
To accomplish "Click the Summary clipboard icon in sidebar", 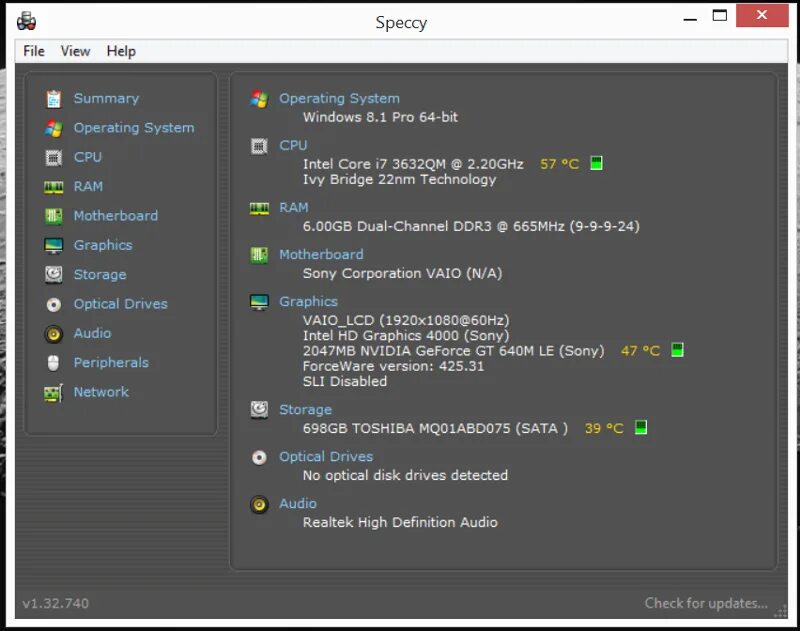I will tap(54, 99).
